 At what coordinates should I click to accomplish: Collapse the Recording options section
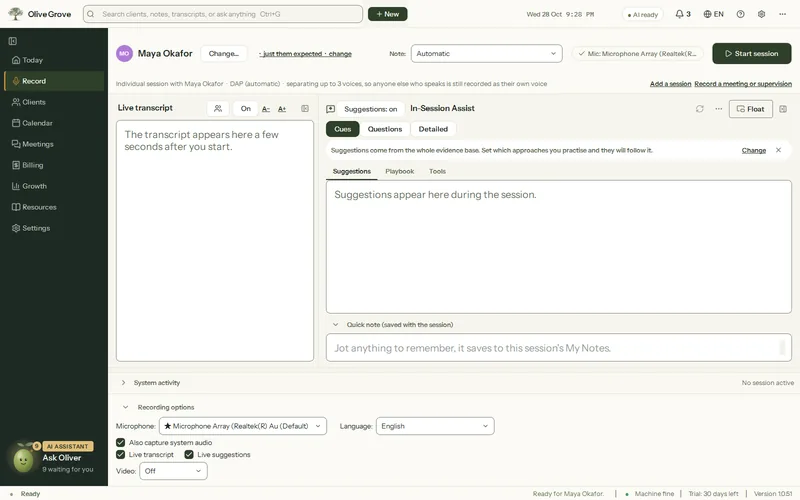tap(125, 407)
